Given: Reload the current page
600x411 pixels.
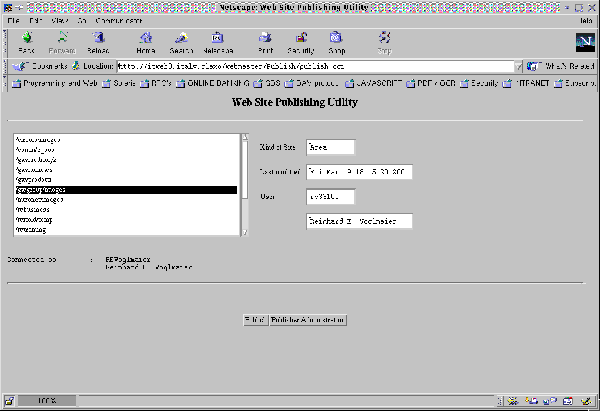Looking at the screenshot, I should (x=98, y=41).
